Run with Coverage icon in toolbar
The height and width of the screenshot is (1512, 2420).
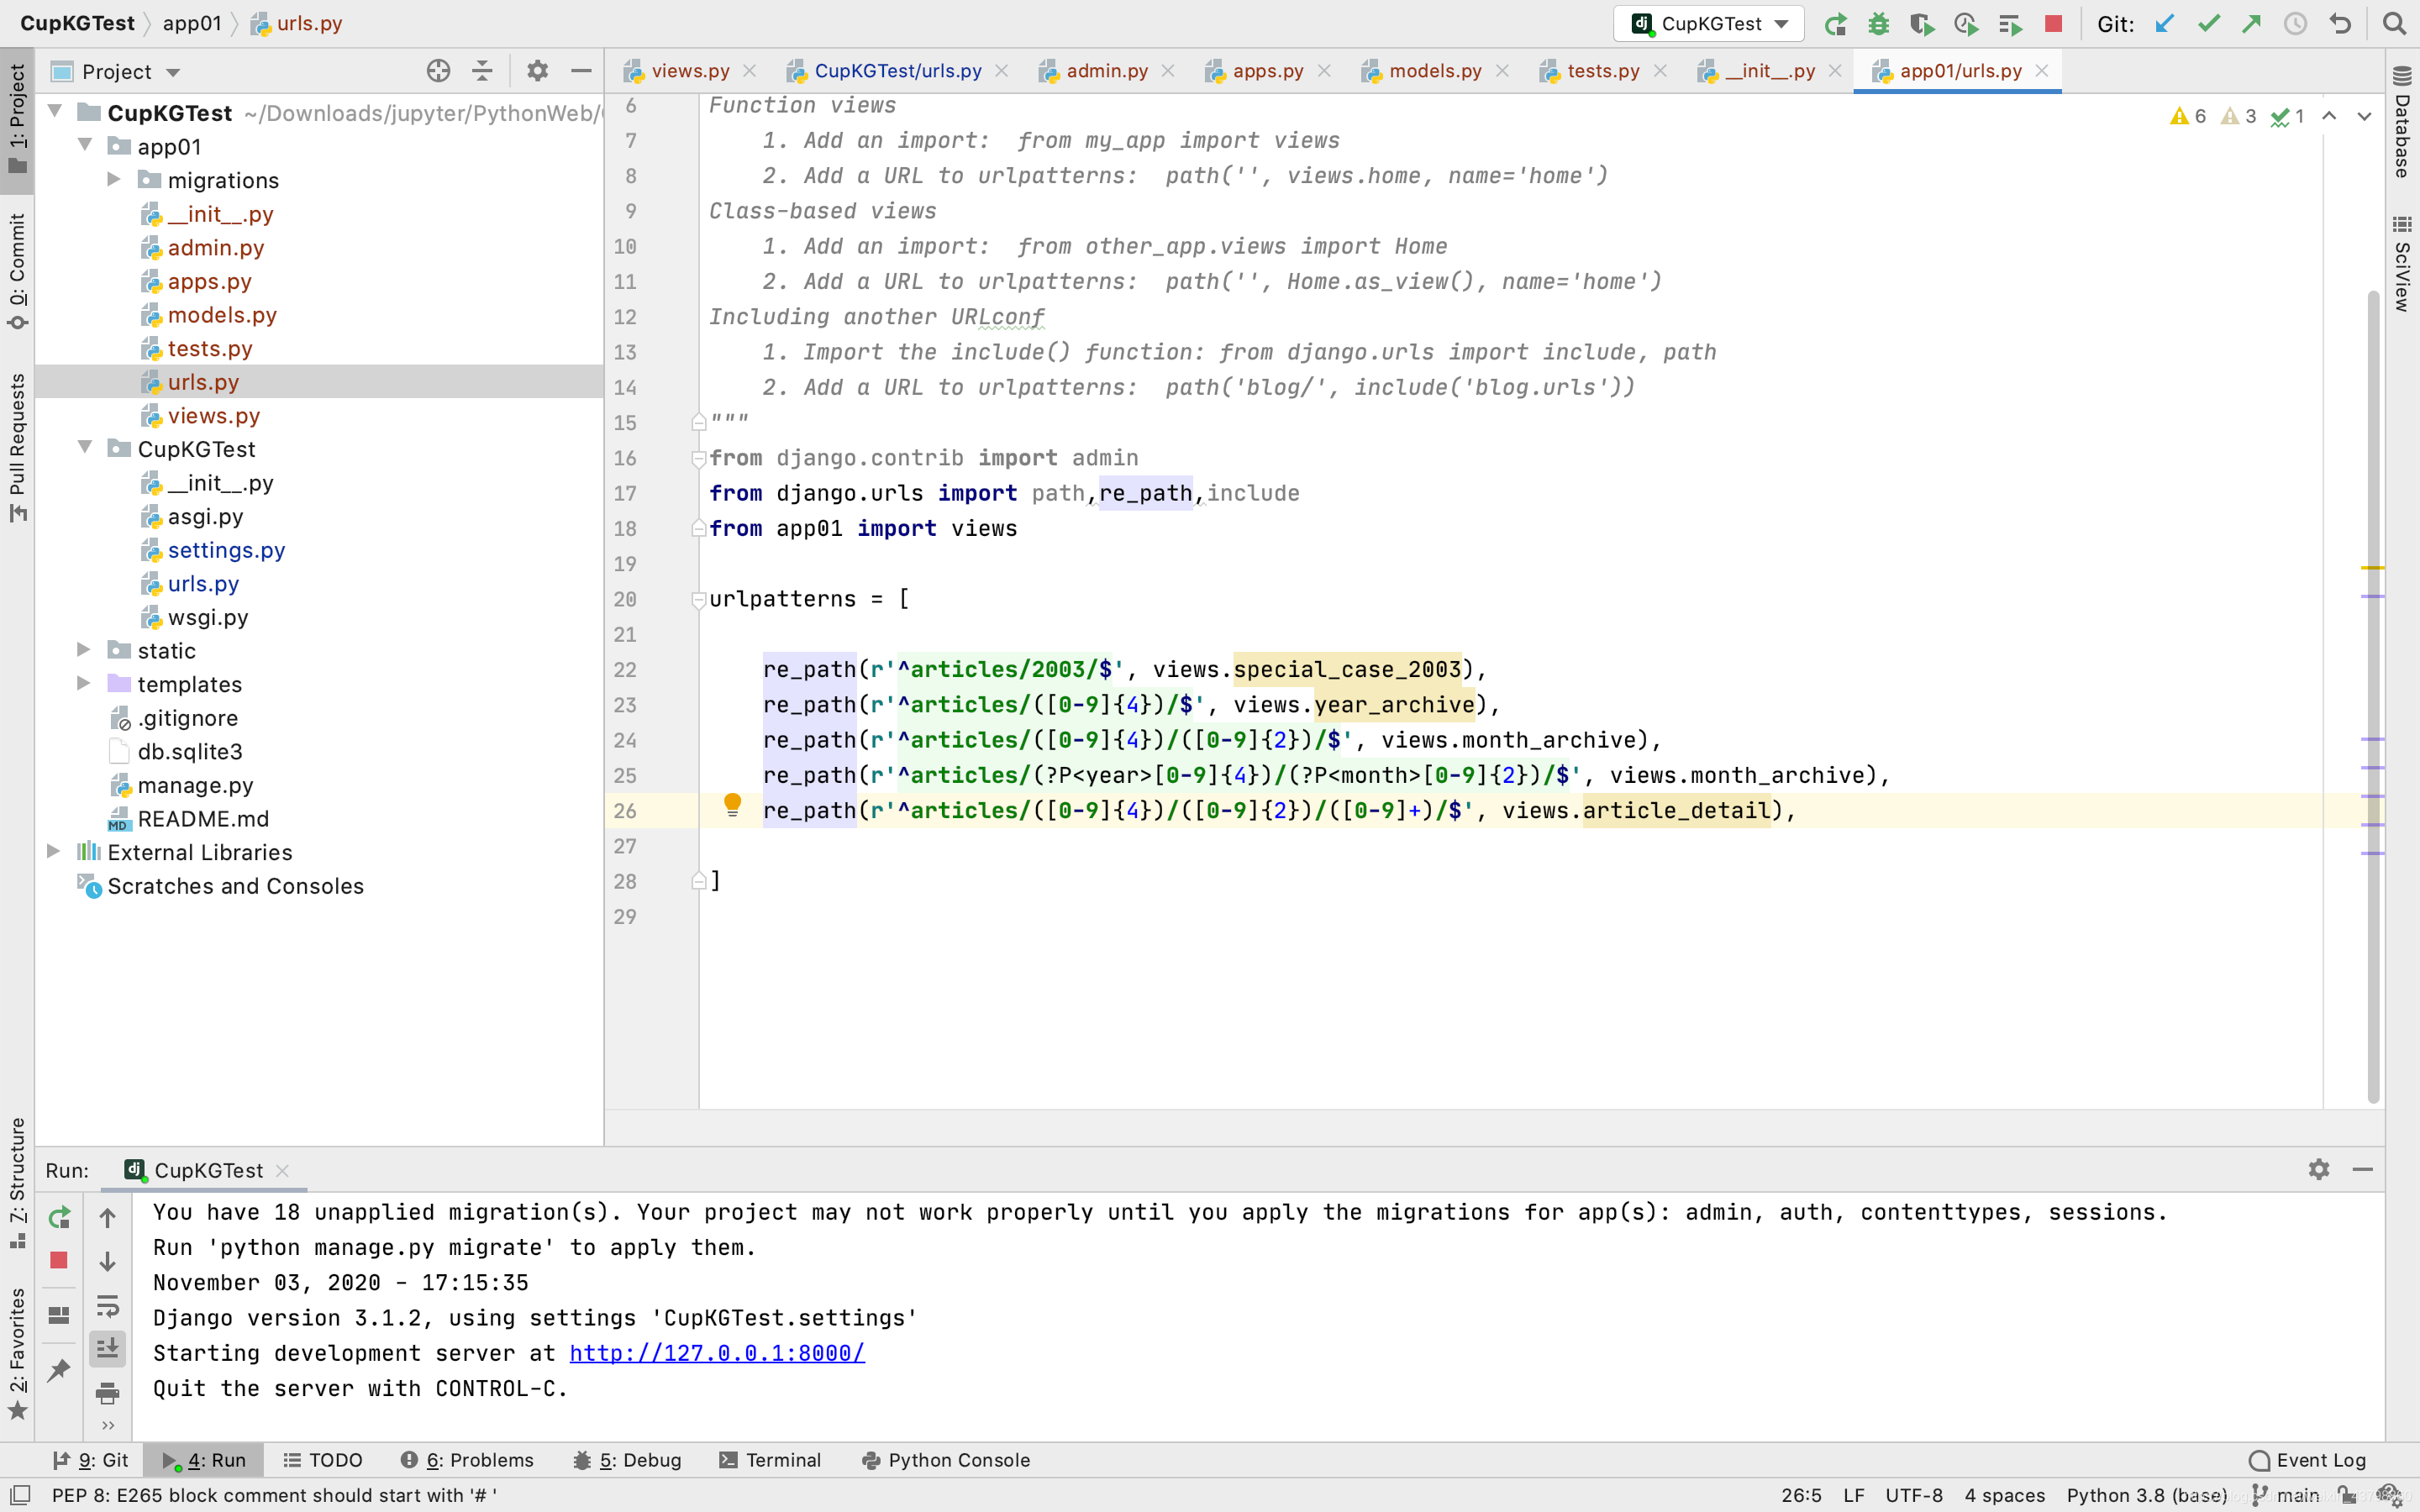1922,24
